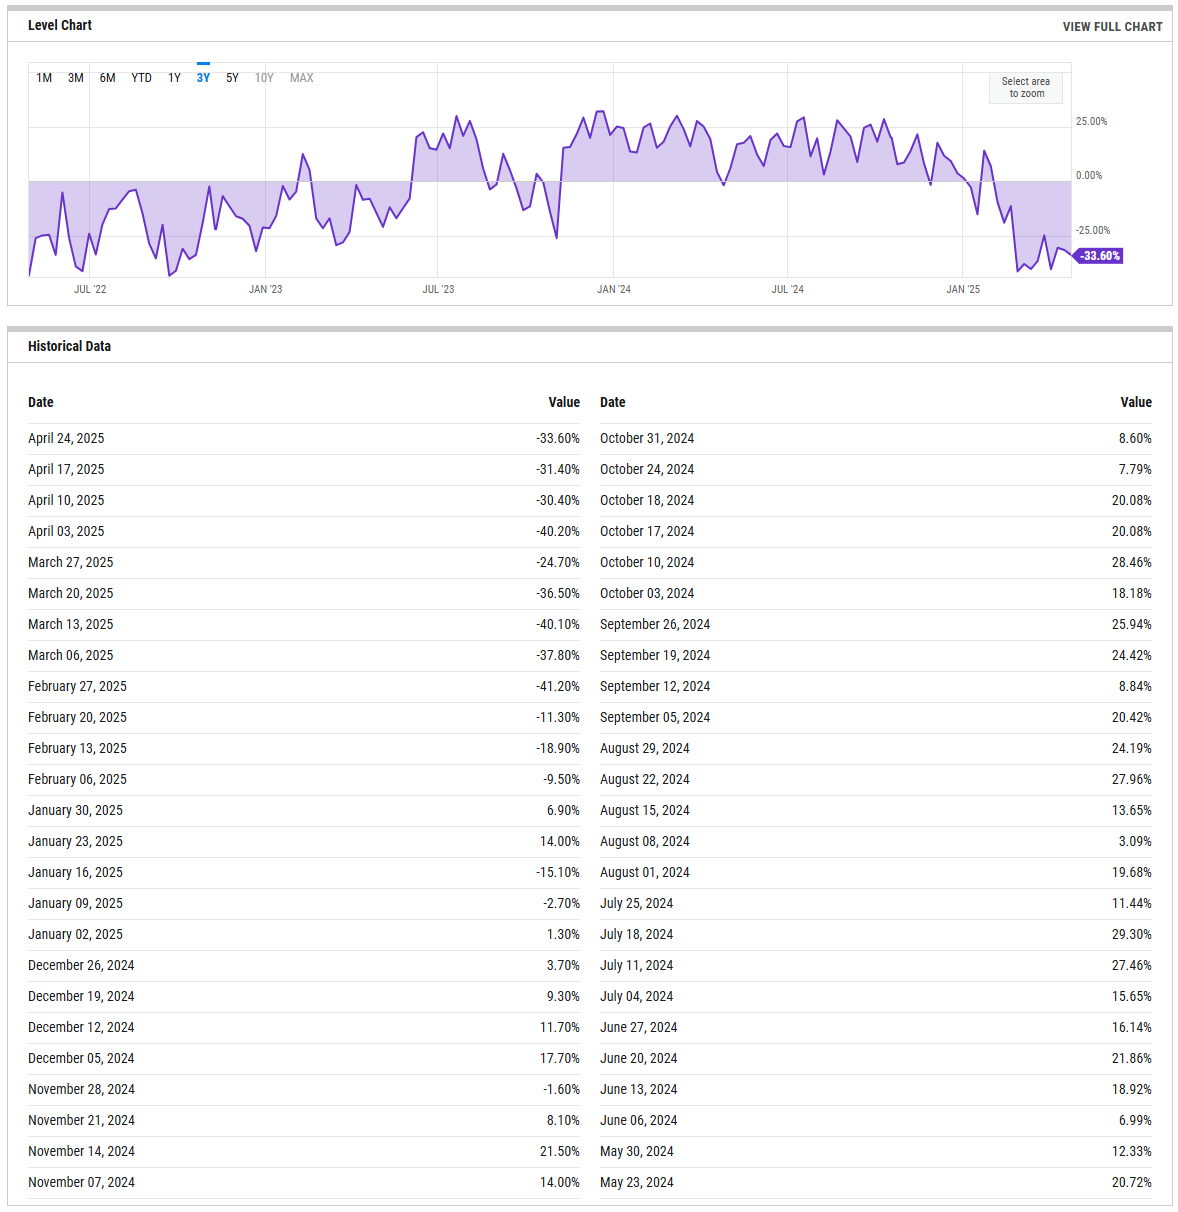The image size is (1178, 1212).
Task: Select the February 20, 2025 date
Action: click(77, 717)
